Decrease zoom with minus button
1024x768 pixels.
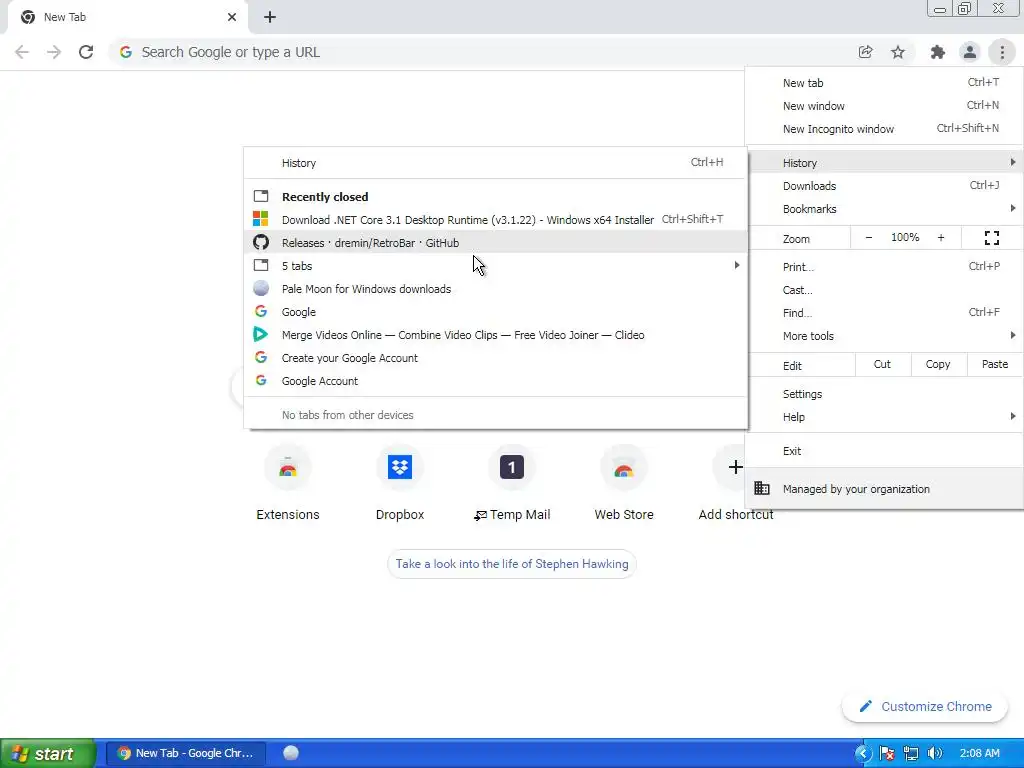(x=869, y=238)
